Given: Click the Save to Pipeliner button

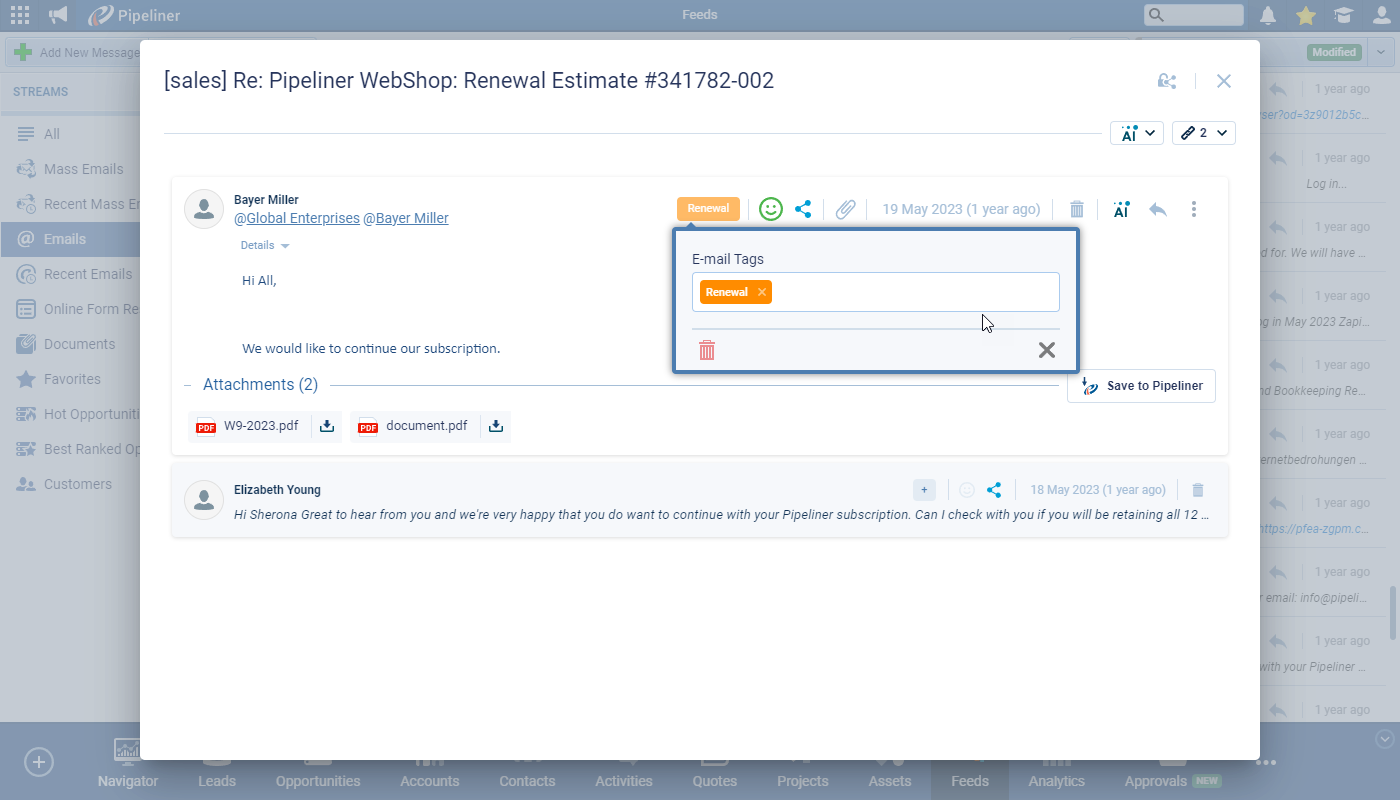Looking at the screenshot, I should coord(1141,386).
